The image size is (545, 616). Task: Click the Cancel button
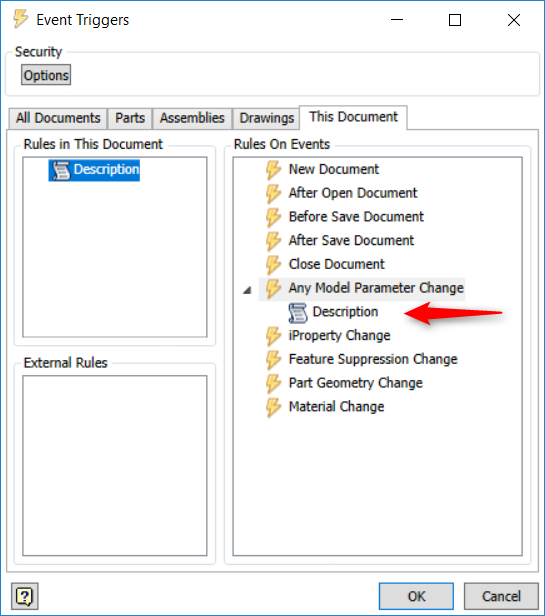tap(501, 596)
